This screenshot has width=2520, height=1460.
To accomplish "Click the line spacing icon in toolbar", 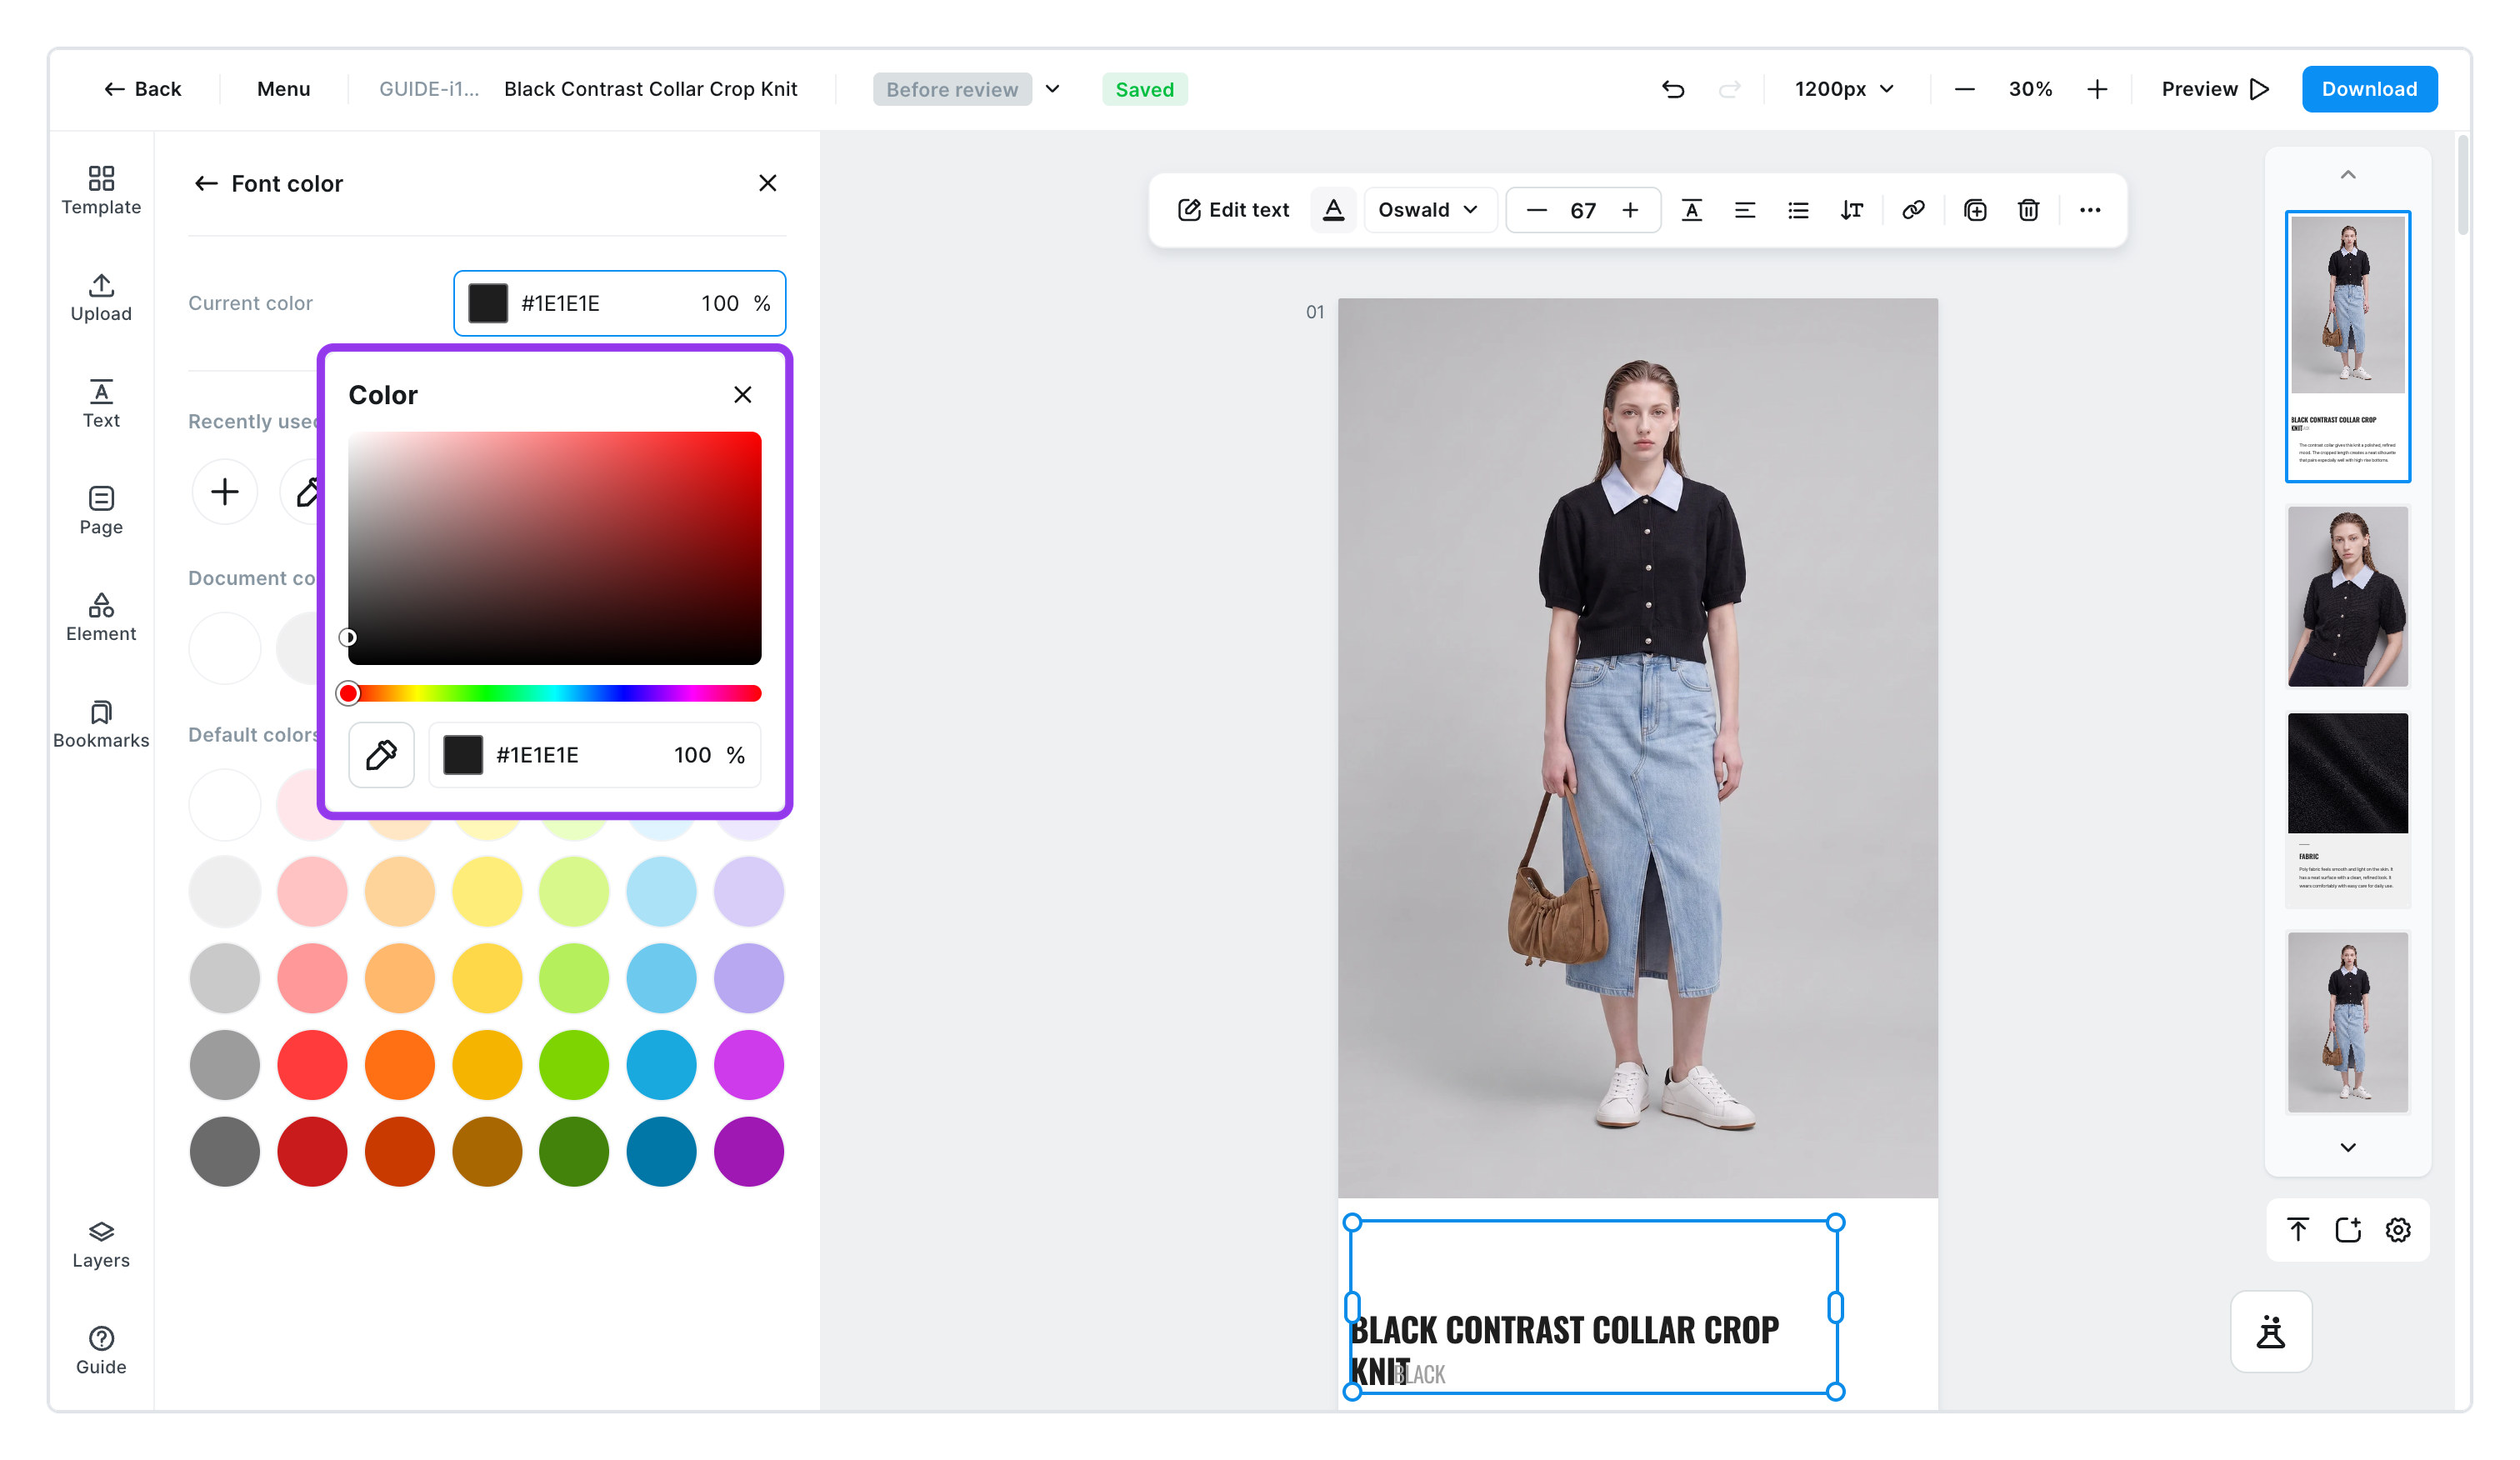I will tap(1851, 210).
